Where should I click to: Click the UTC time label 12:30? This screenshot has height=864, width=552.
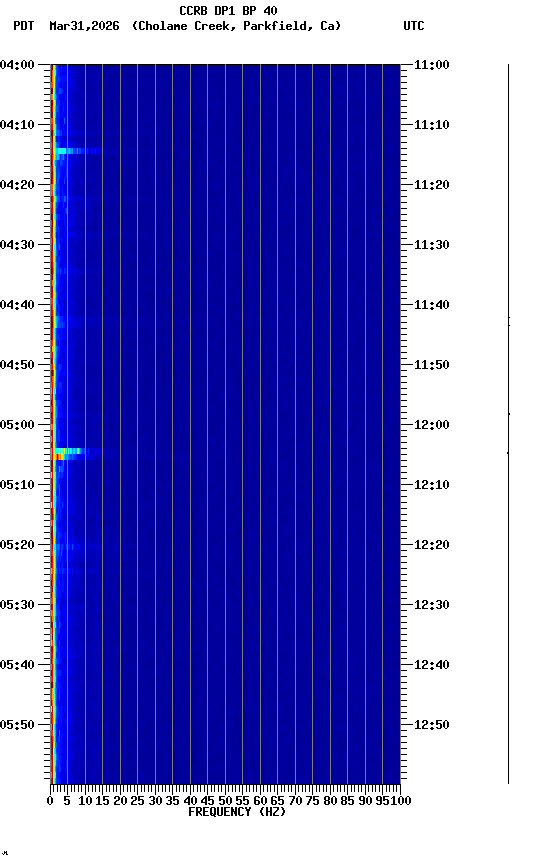pyautogui.click(x=431, y=606)
